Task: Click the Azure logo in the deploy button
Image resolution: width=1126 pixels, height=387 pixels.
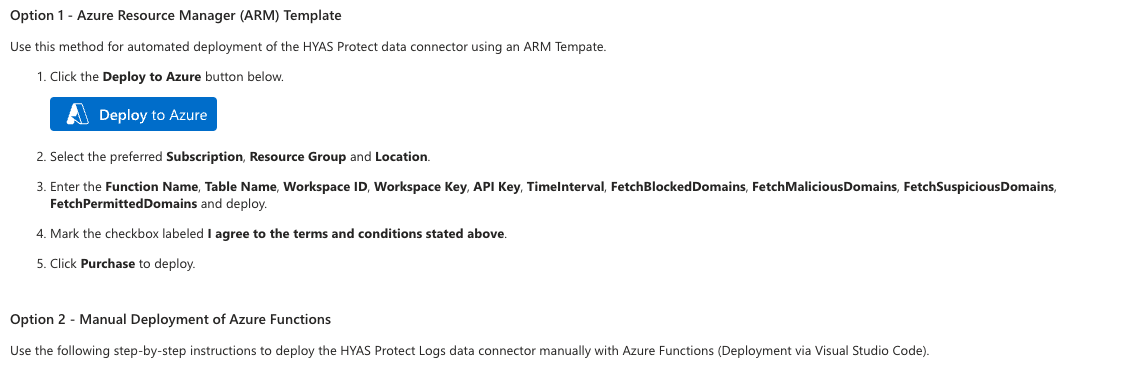Action: (x=78, y=114)
